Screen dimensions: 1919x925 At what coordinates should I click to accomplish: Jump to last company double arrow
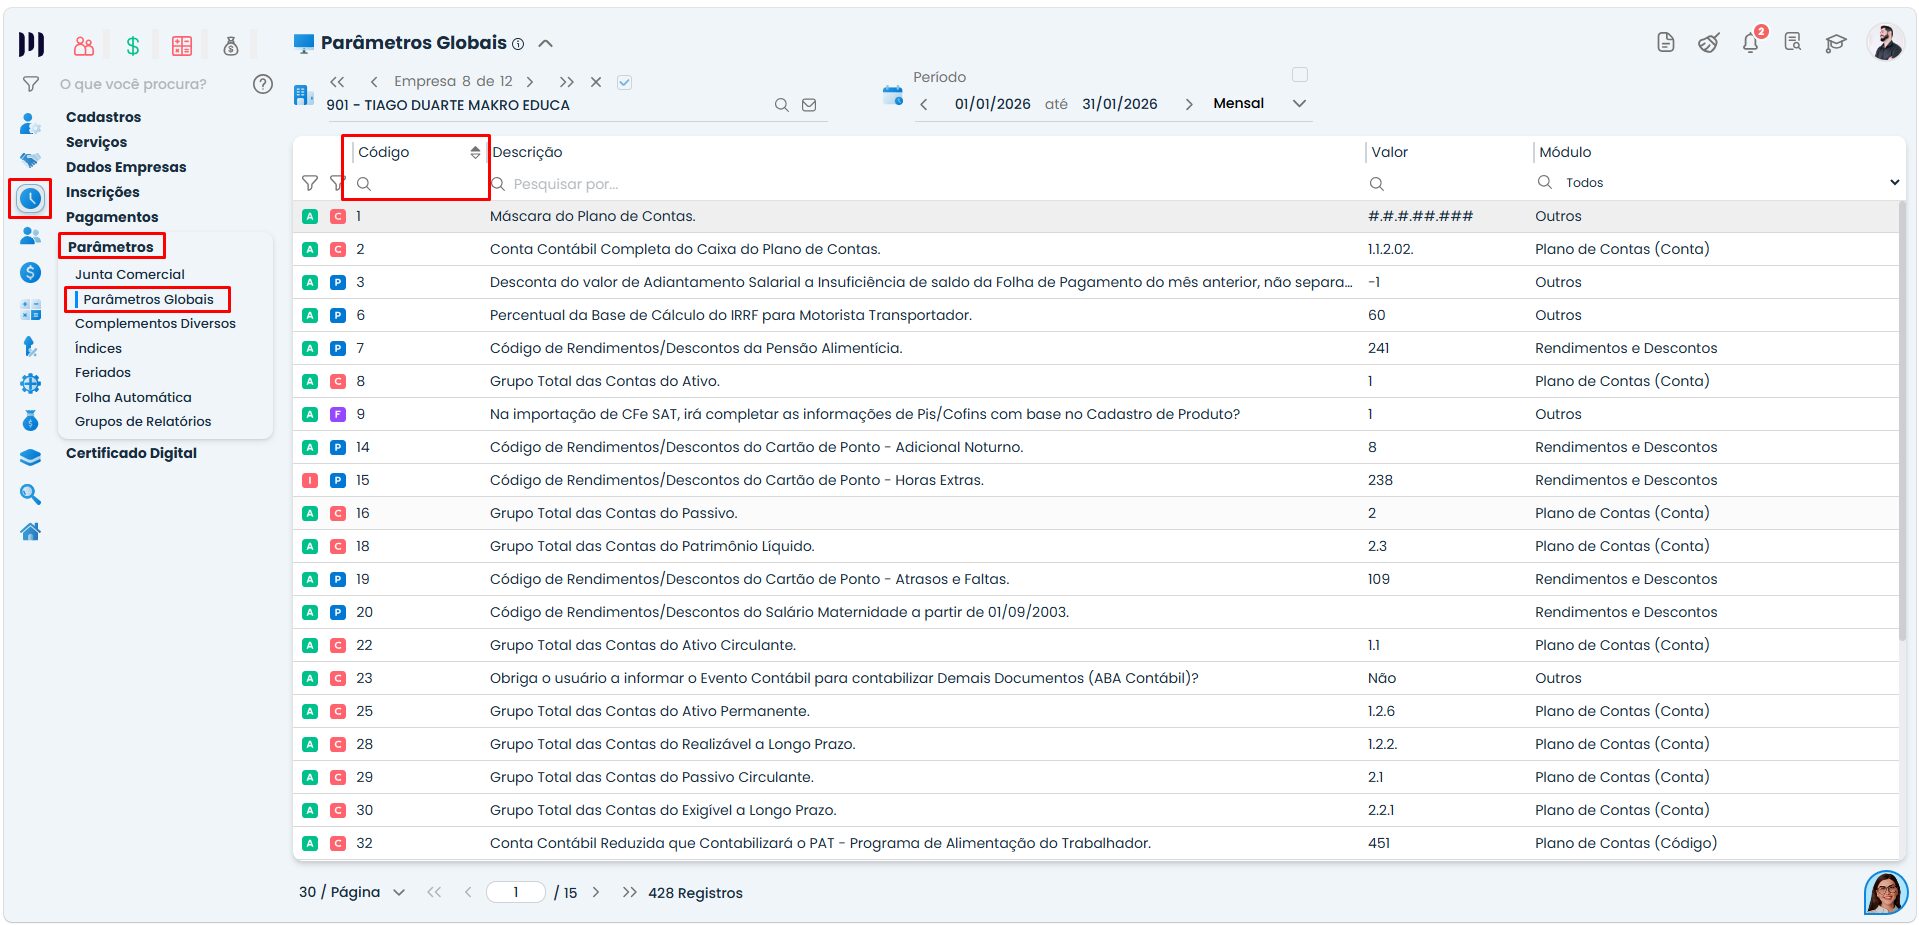click(567, 82)
